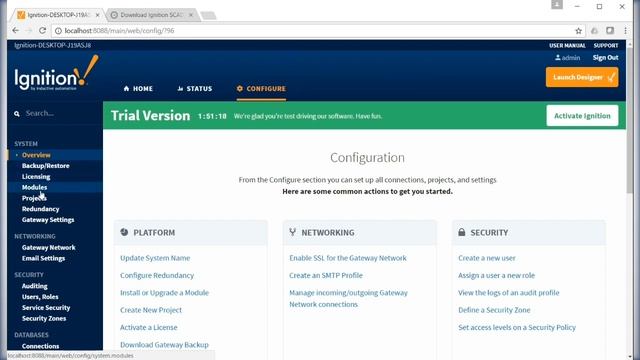The width and height of the screenshot is (640, 360).
Task: Select Overview in the System menu
Action: tap(36, 155)
